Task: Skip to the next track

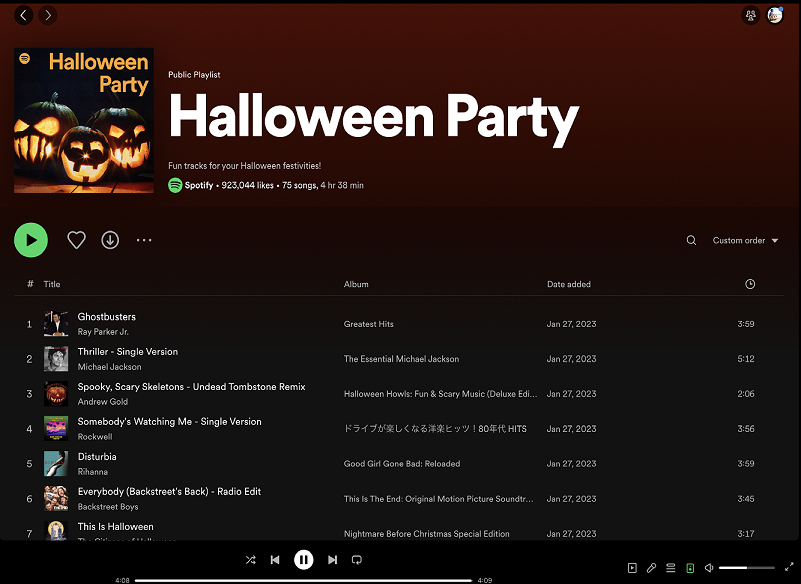Action: 332,559
